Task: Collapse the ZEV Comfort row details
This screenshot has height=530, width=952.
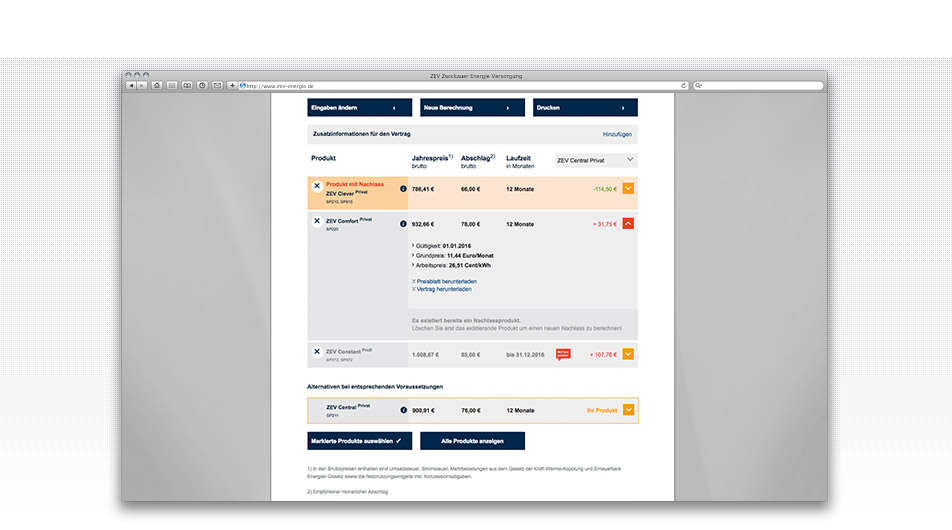Action: click(x=628, y=224)
